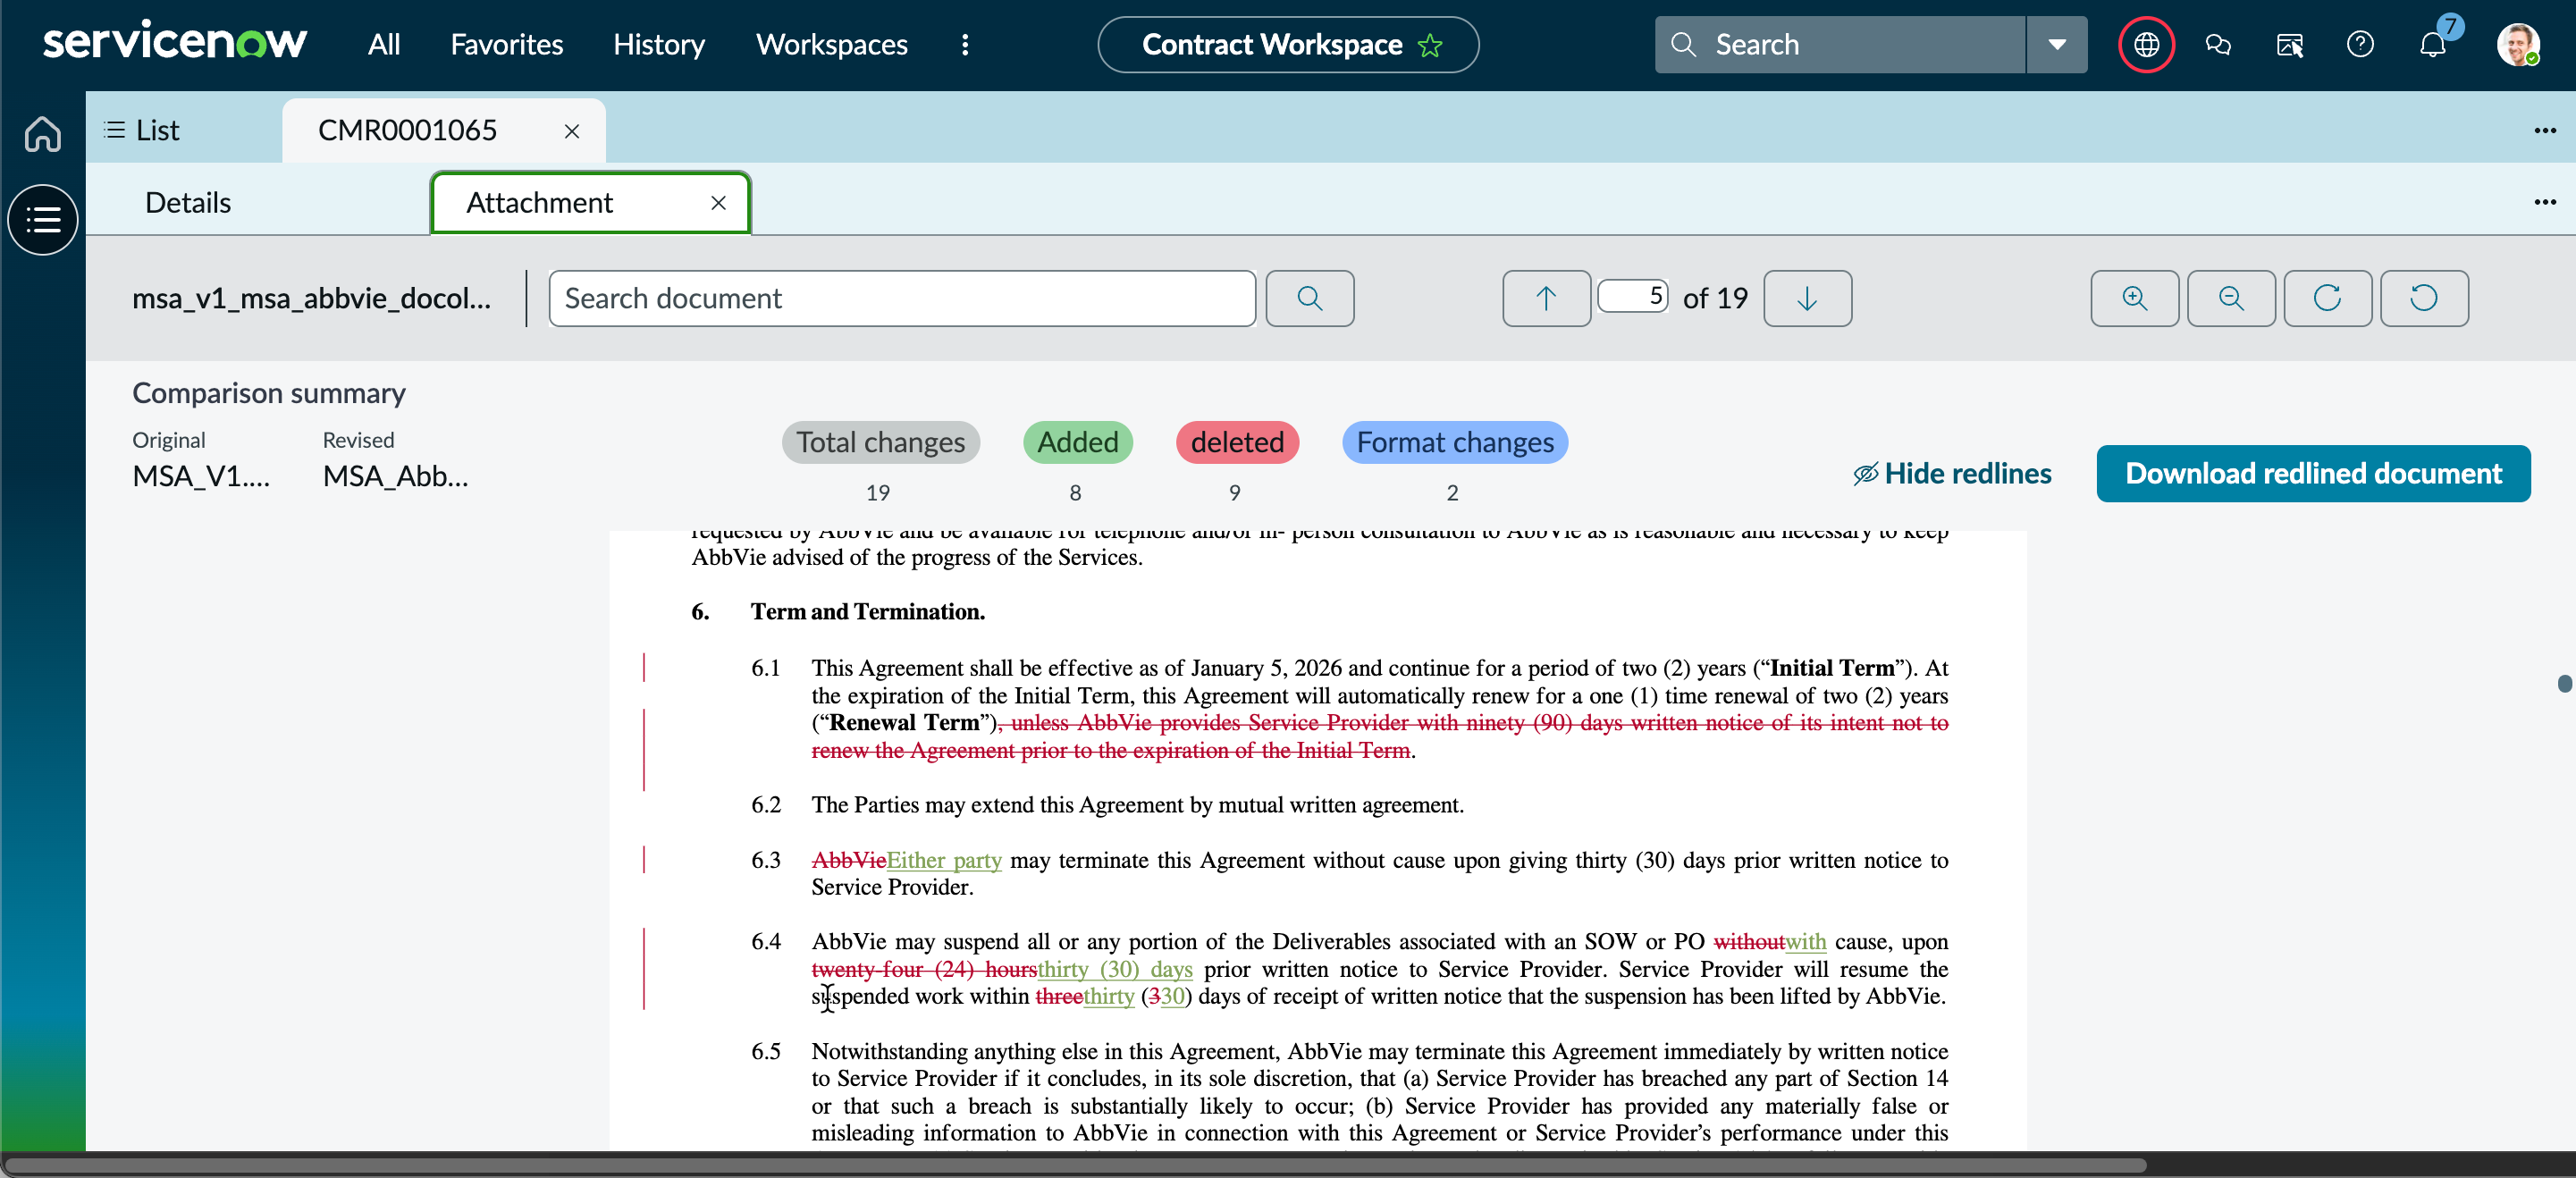The height and width of the screenshot is (1178, 2576).
Task: Expand the search scope dropdown arrow
Action: coord(2057,44)
